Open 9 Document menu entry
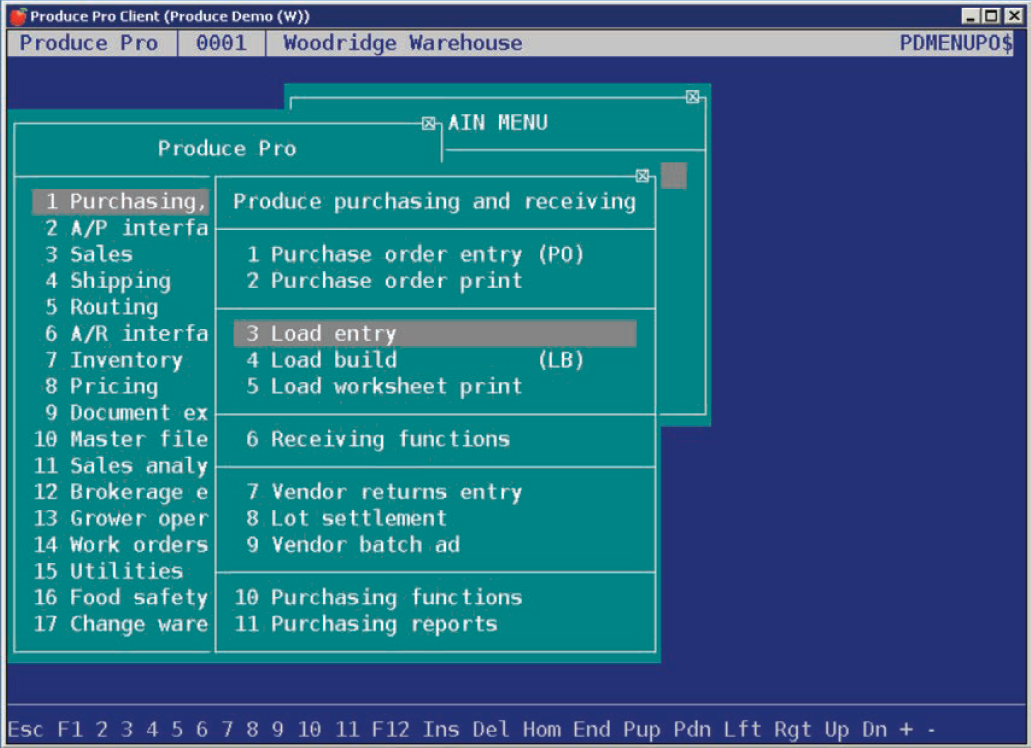This screenshot has width=1031, height=748. [126, 413]
